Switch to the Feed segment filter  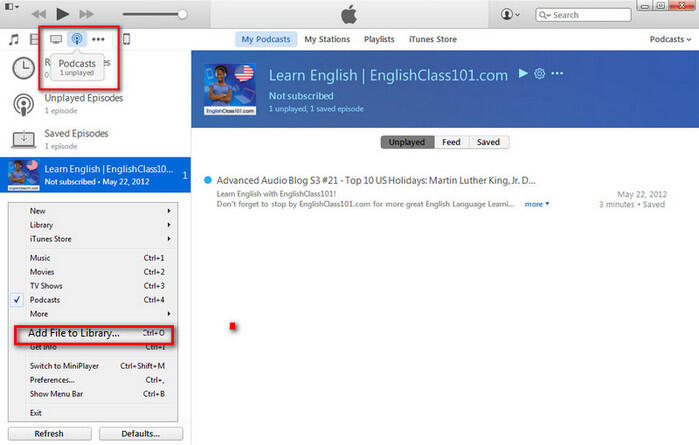tap(451, 142)
